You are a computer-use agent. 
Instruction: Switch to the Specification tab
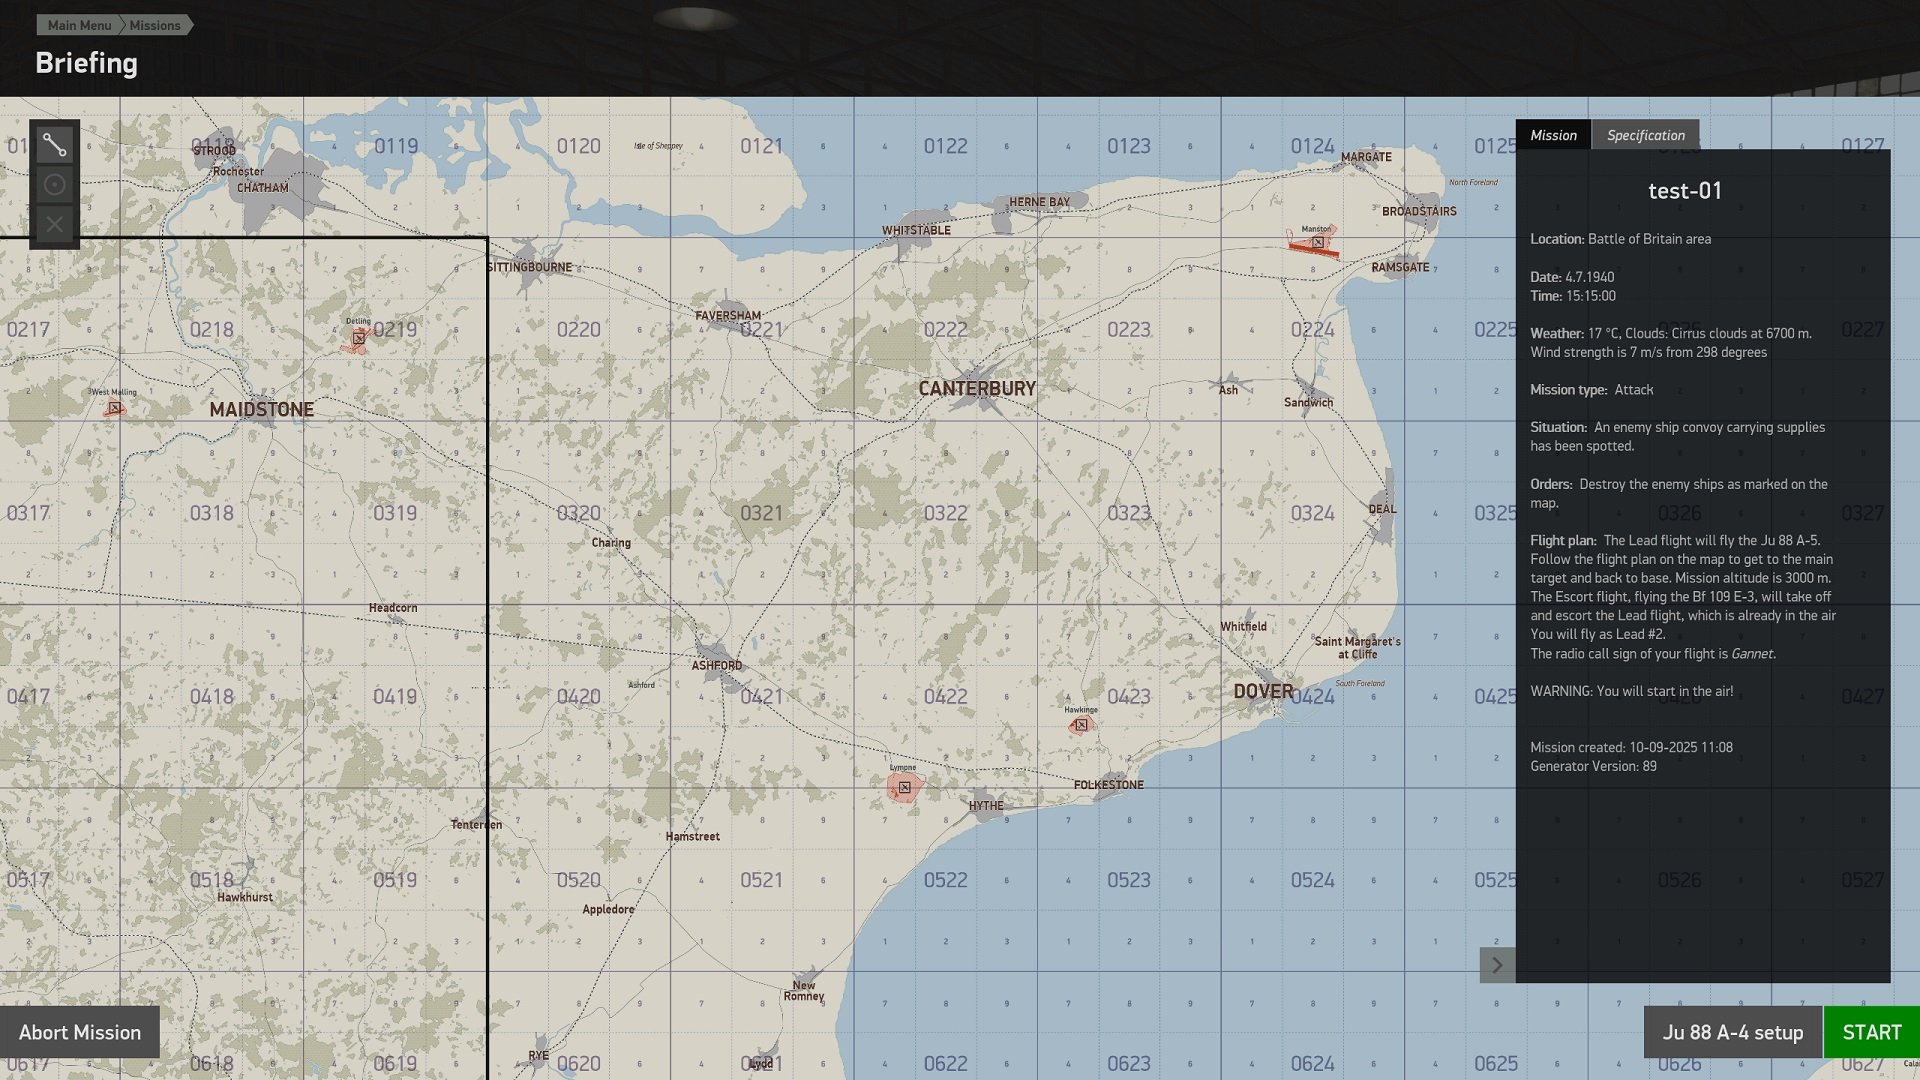tap(1645, 135)
